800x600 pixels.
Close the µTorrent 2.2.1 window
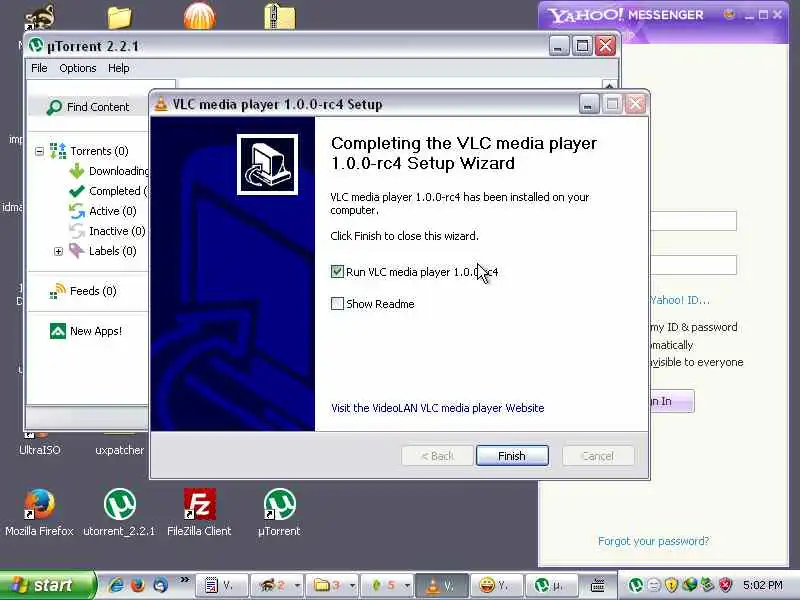point(606,46)
